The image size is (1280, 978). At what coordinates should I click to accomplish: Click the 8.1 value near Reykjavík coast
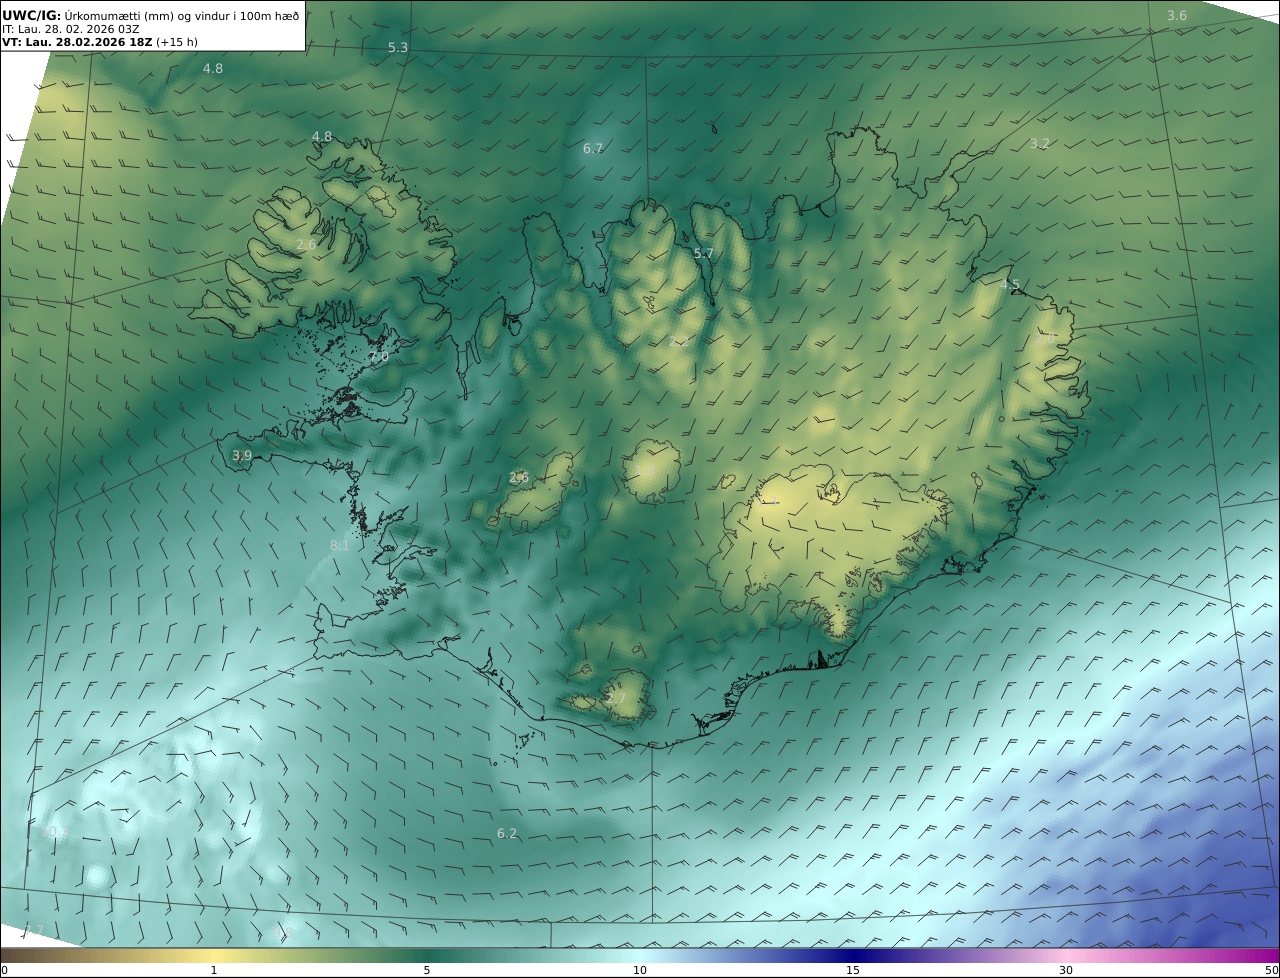340,546
